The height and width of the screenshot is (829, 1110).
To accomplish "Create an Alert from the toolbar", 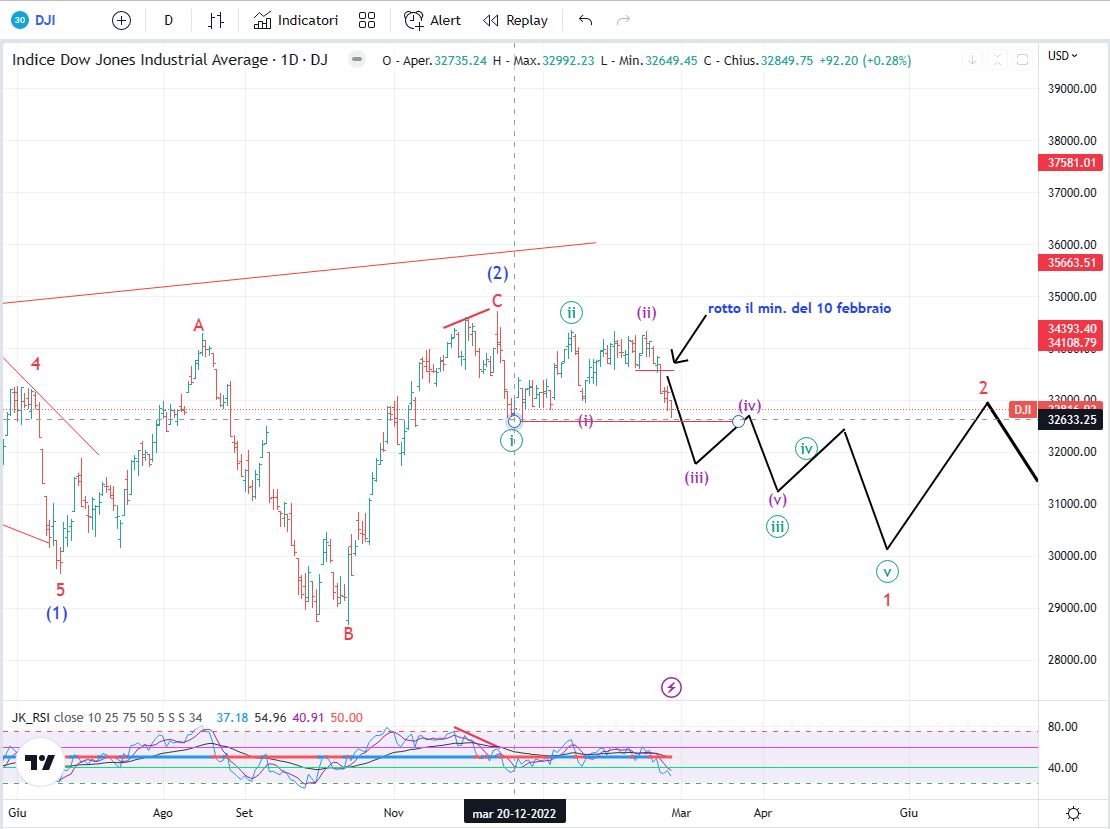I will (x=432, y=21).
